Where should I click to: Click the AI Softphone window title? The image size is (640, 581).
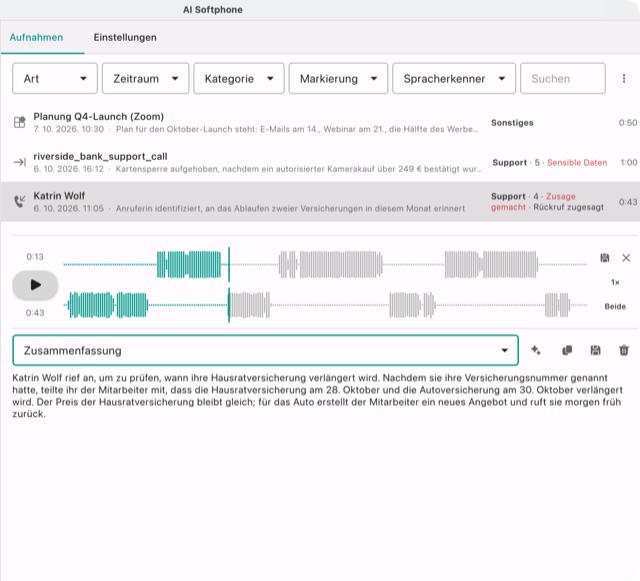coord(213,9)
